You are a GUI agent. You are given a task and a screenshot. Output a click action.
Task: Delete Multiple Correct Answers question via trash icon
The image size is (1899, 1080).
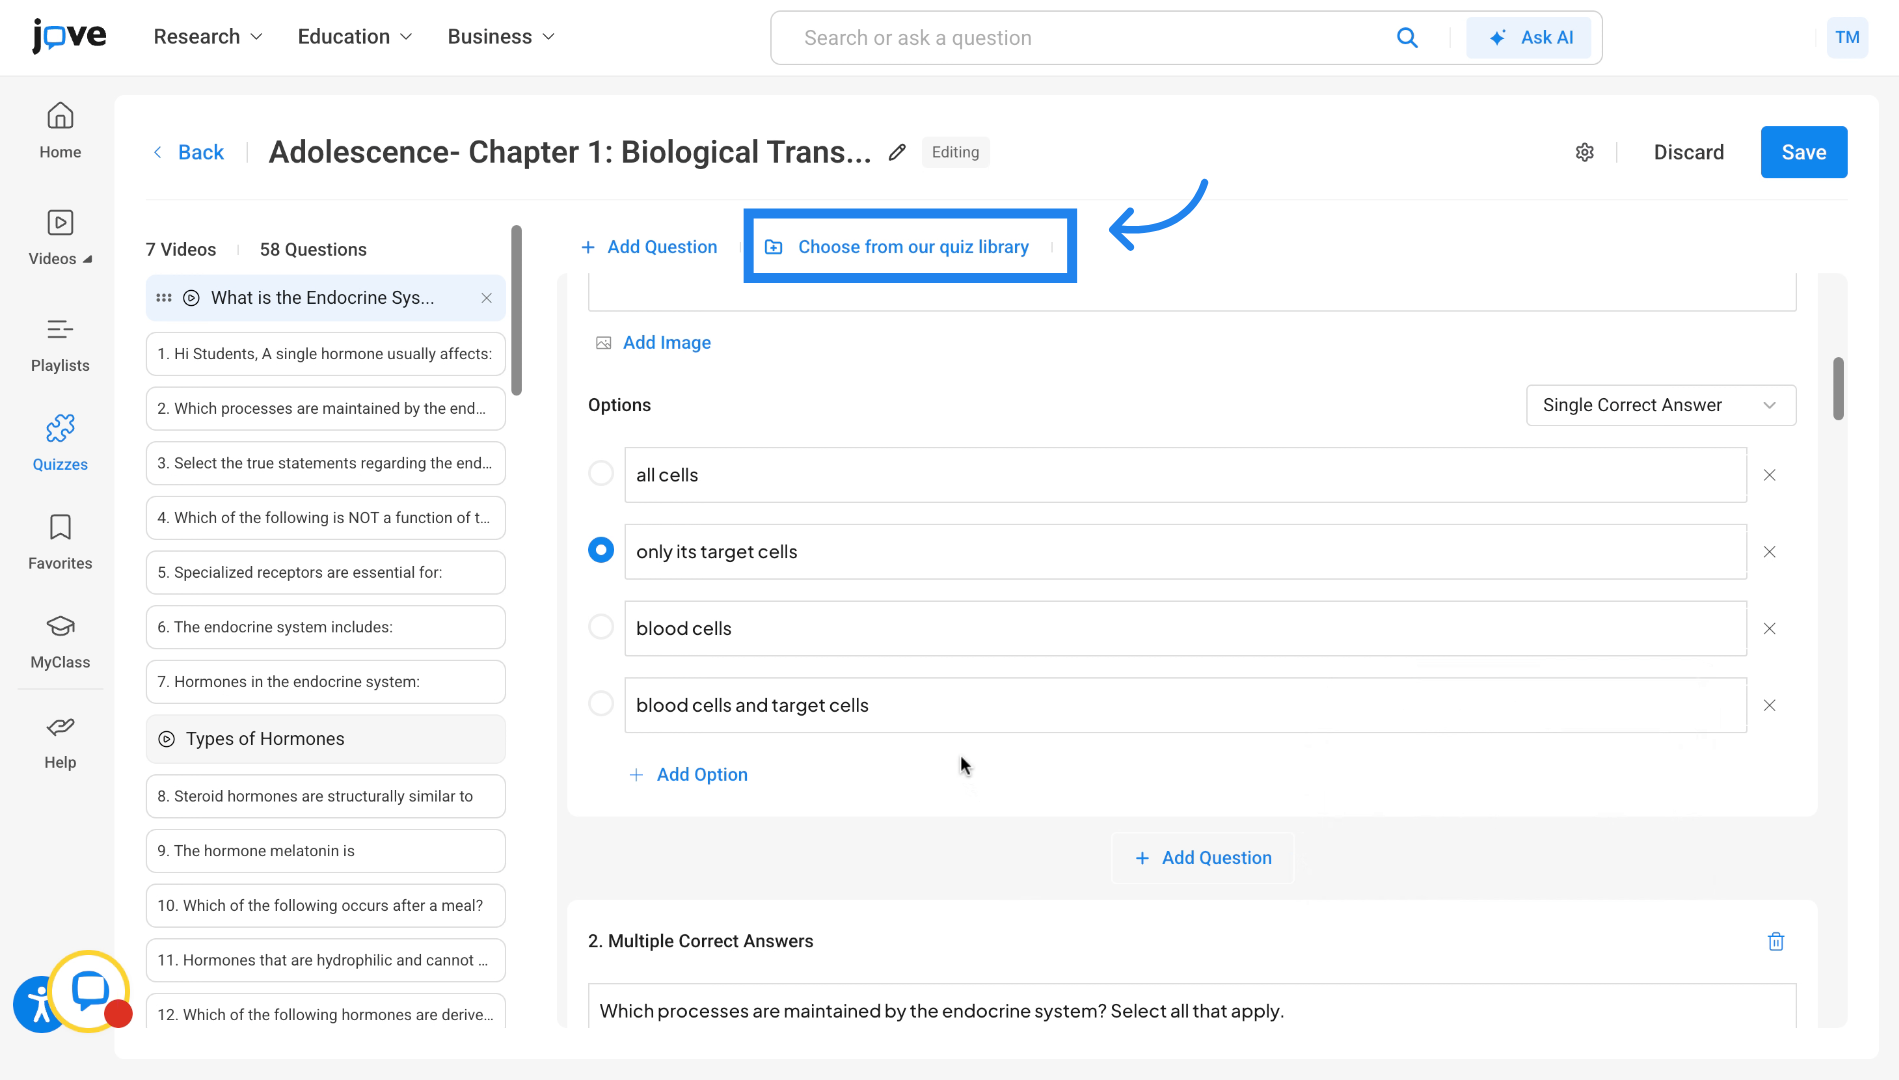click(x=1775, y=941)
